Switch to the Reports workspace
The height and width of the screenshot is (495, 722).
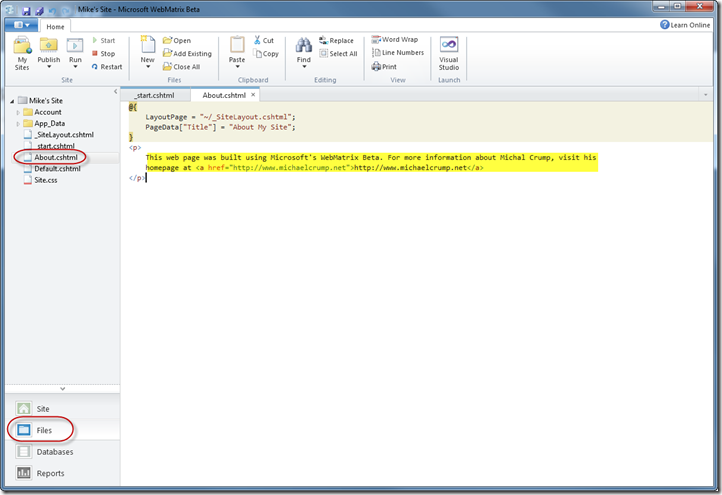tap(63, 473)
